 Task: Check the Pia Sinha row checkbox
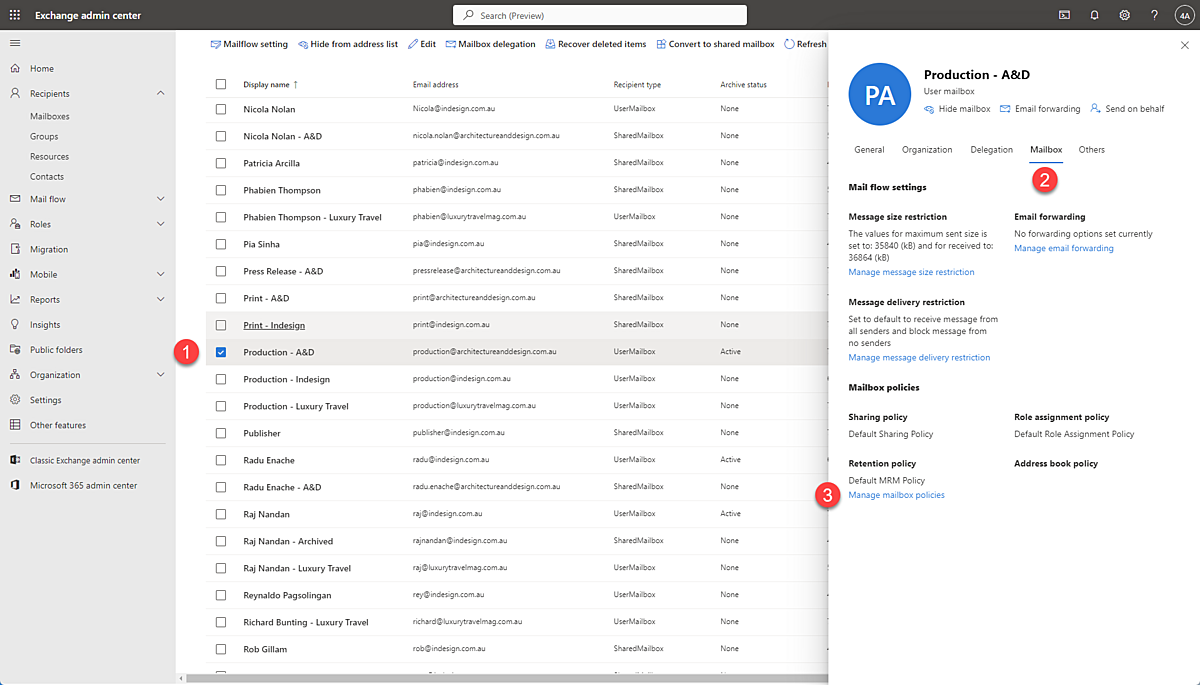221,244
